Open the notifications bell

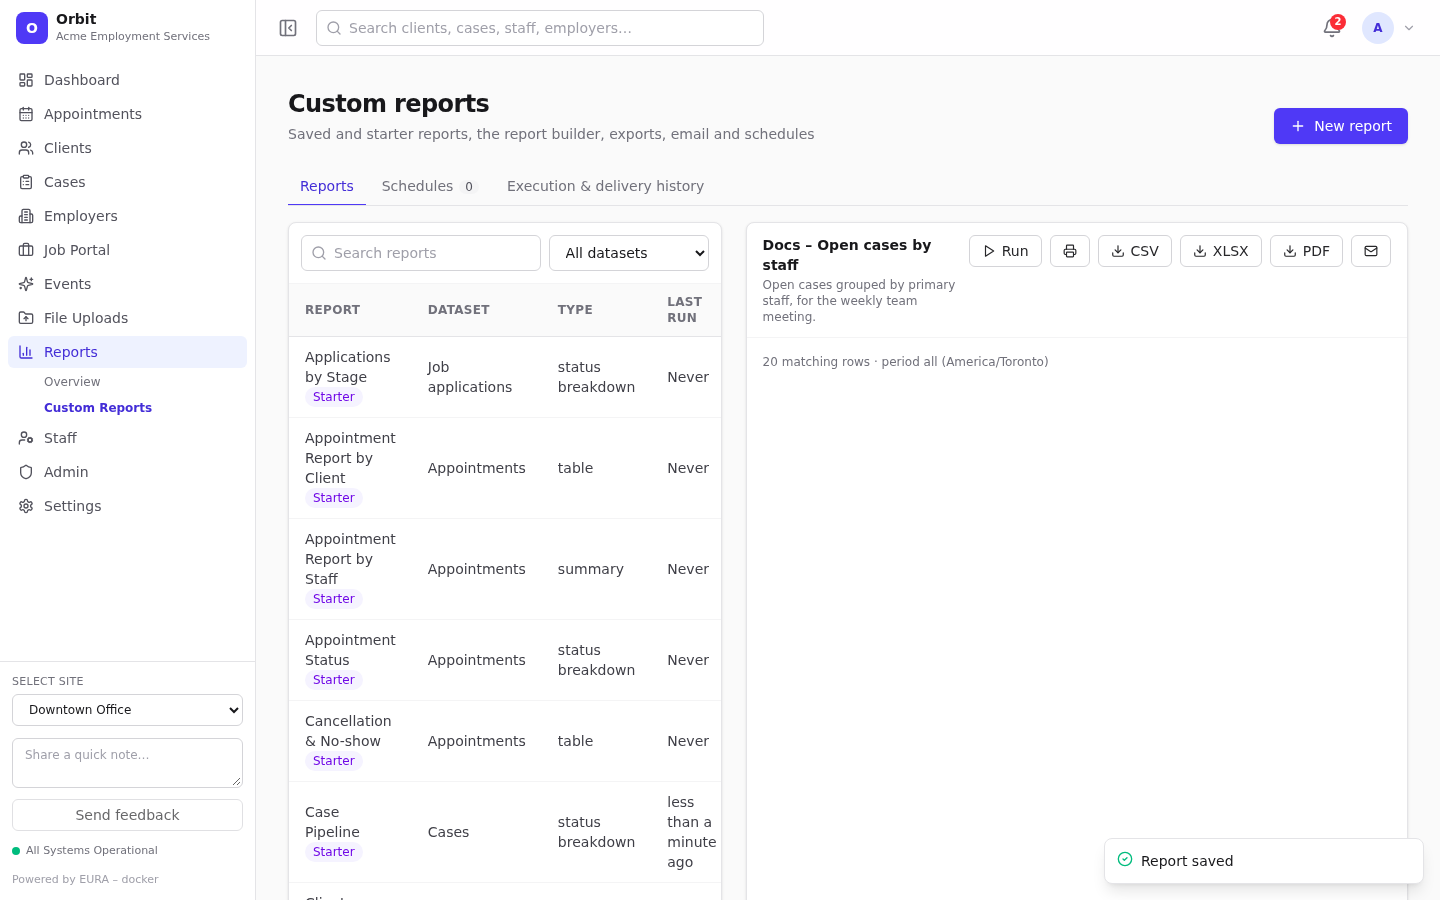click(1332, 28)
